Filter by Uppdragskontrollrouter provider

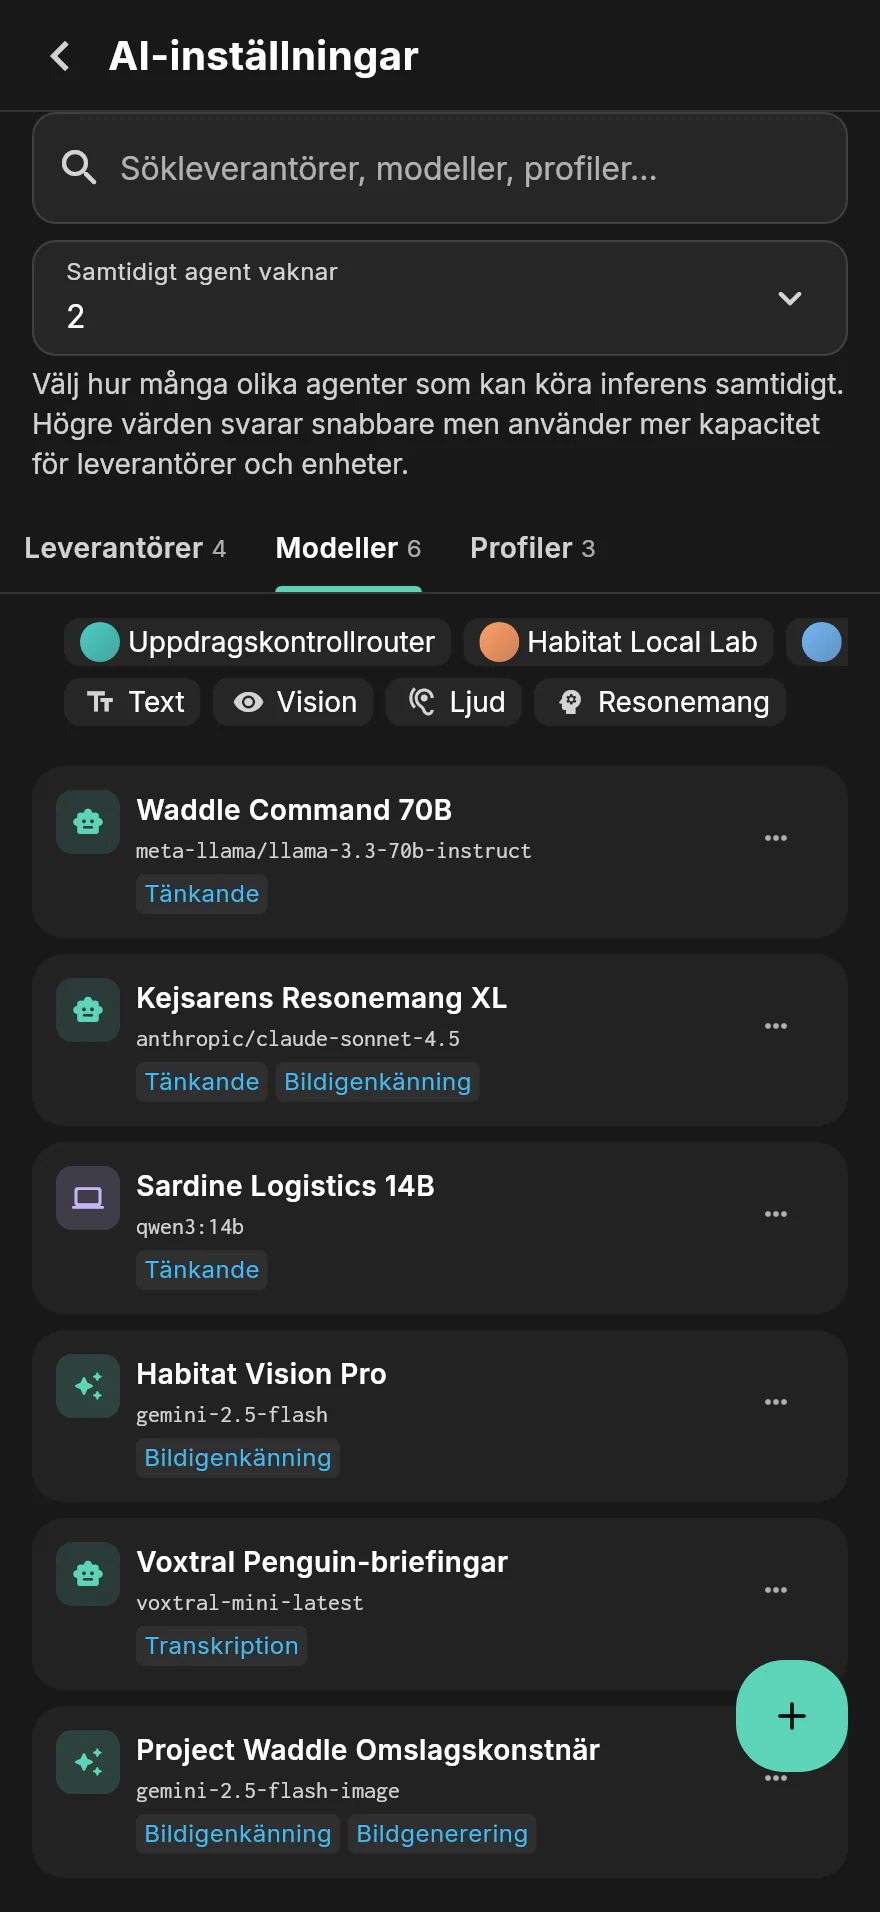(258, 642)
